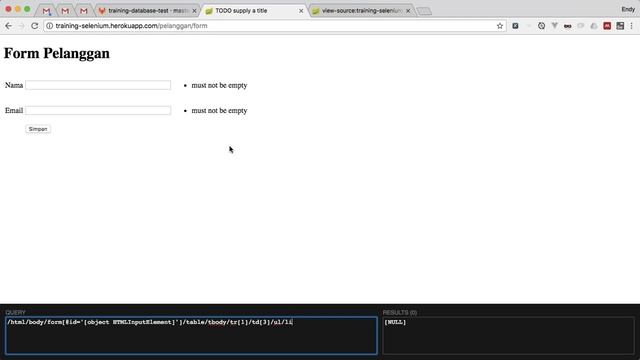Open the second Gmail tab
Image resolution: width=640 pixels, height=360 pixels.
pos(65,11)
